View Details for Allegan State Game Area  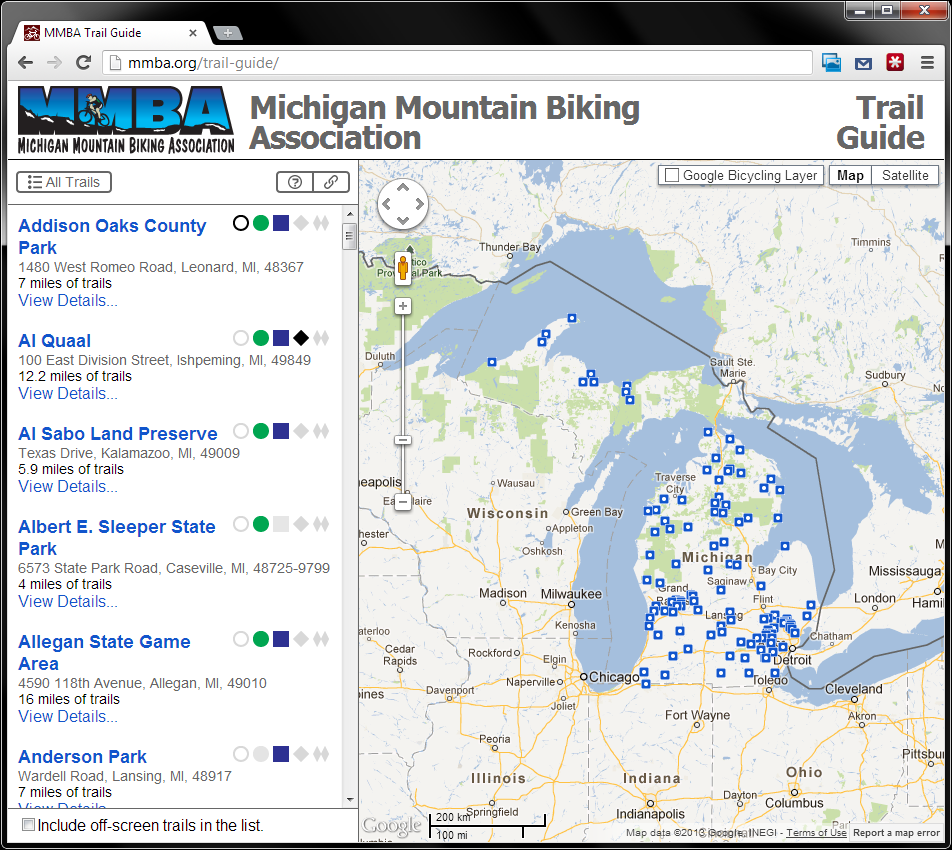tap(68, 716)
